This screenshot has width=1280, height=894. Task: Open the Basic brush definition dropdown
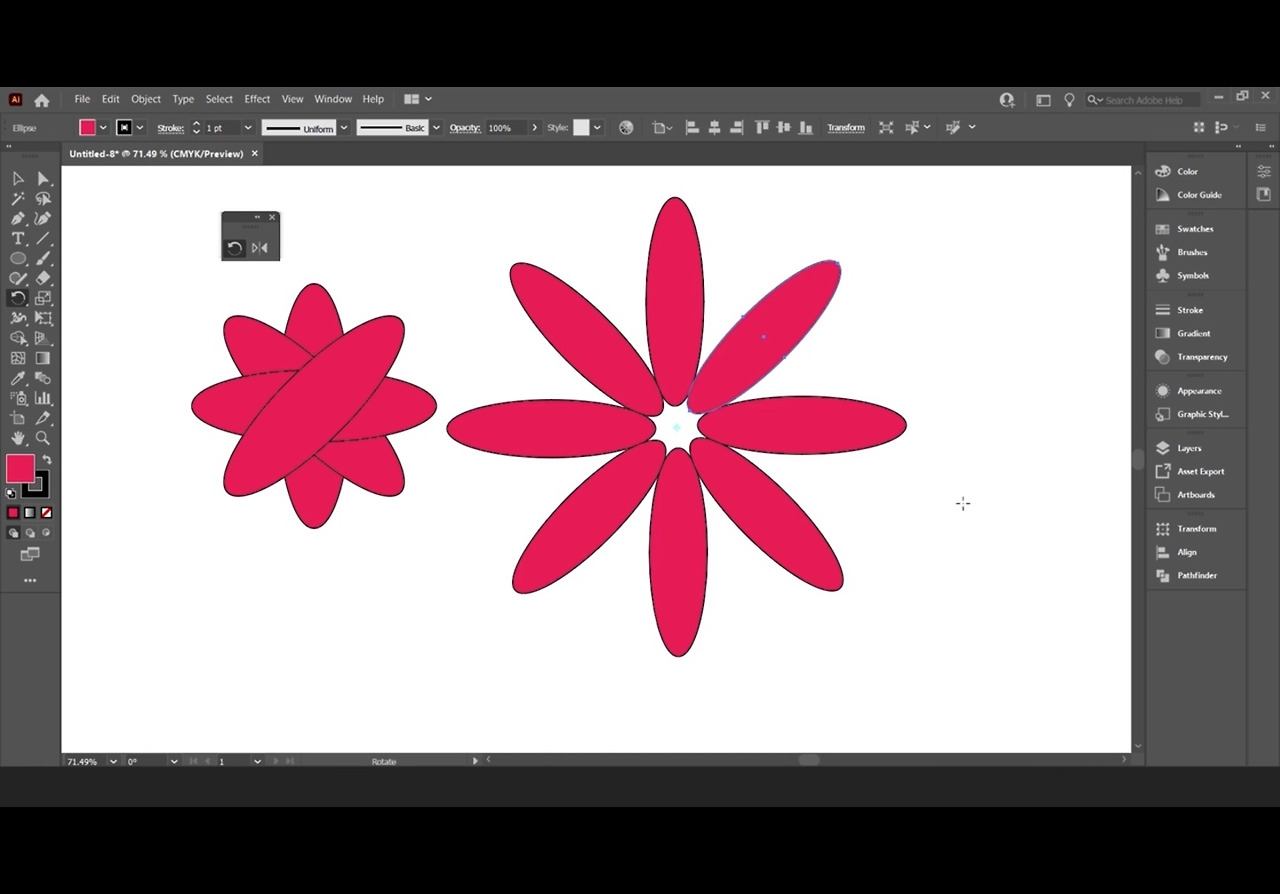click(x=436, y=128)
